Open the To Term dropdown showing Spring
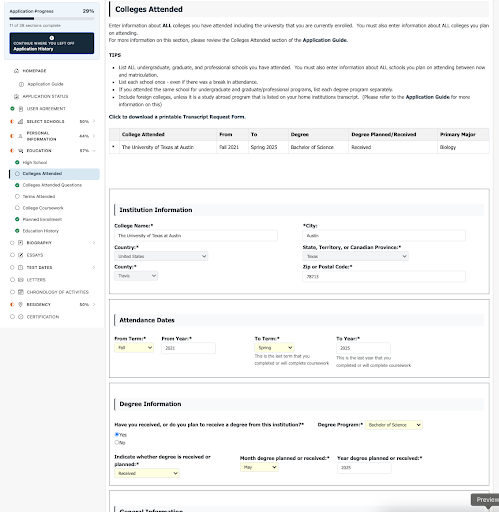Image resolution: width=499 pixels, height=512 pixels. [274, 348]
